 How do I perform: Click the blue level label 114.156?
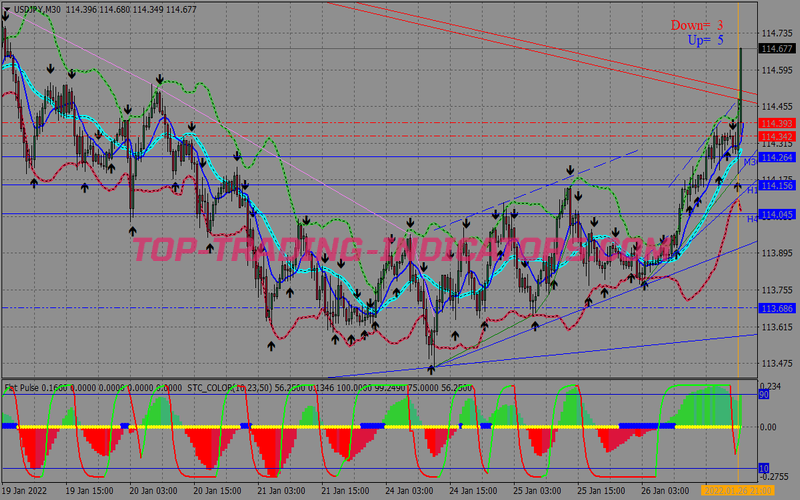click(x=777, y=186)
